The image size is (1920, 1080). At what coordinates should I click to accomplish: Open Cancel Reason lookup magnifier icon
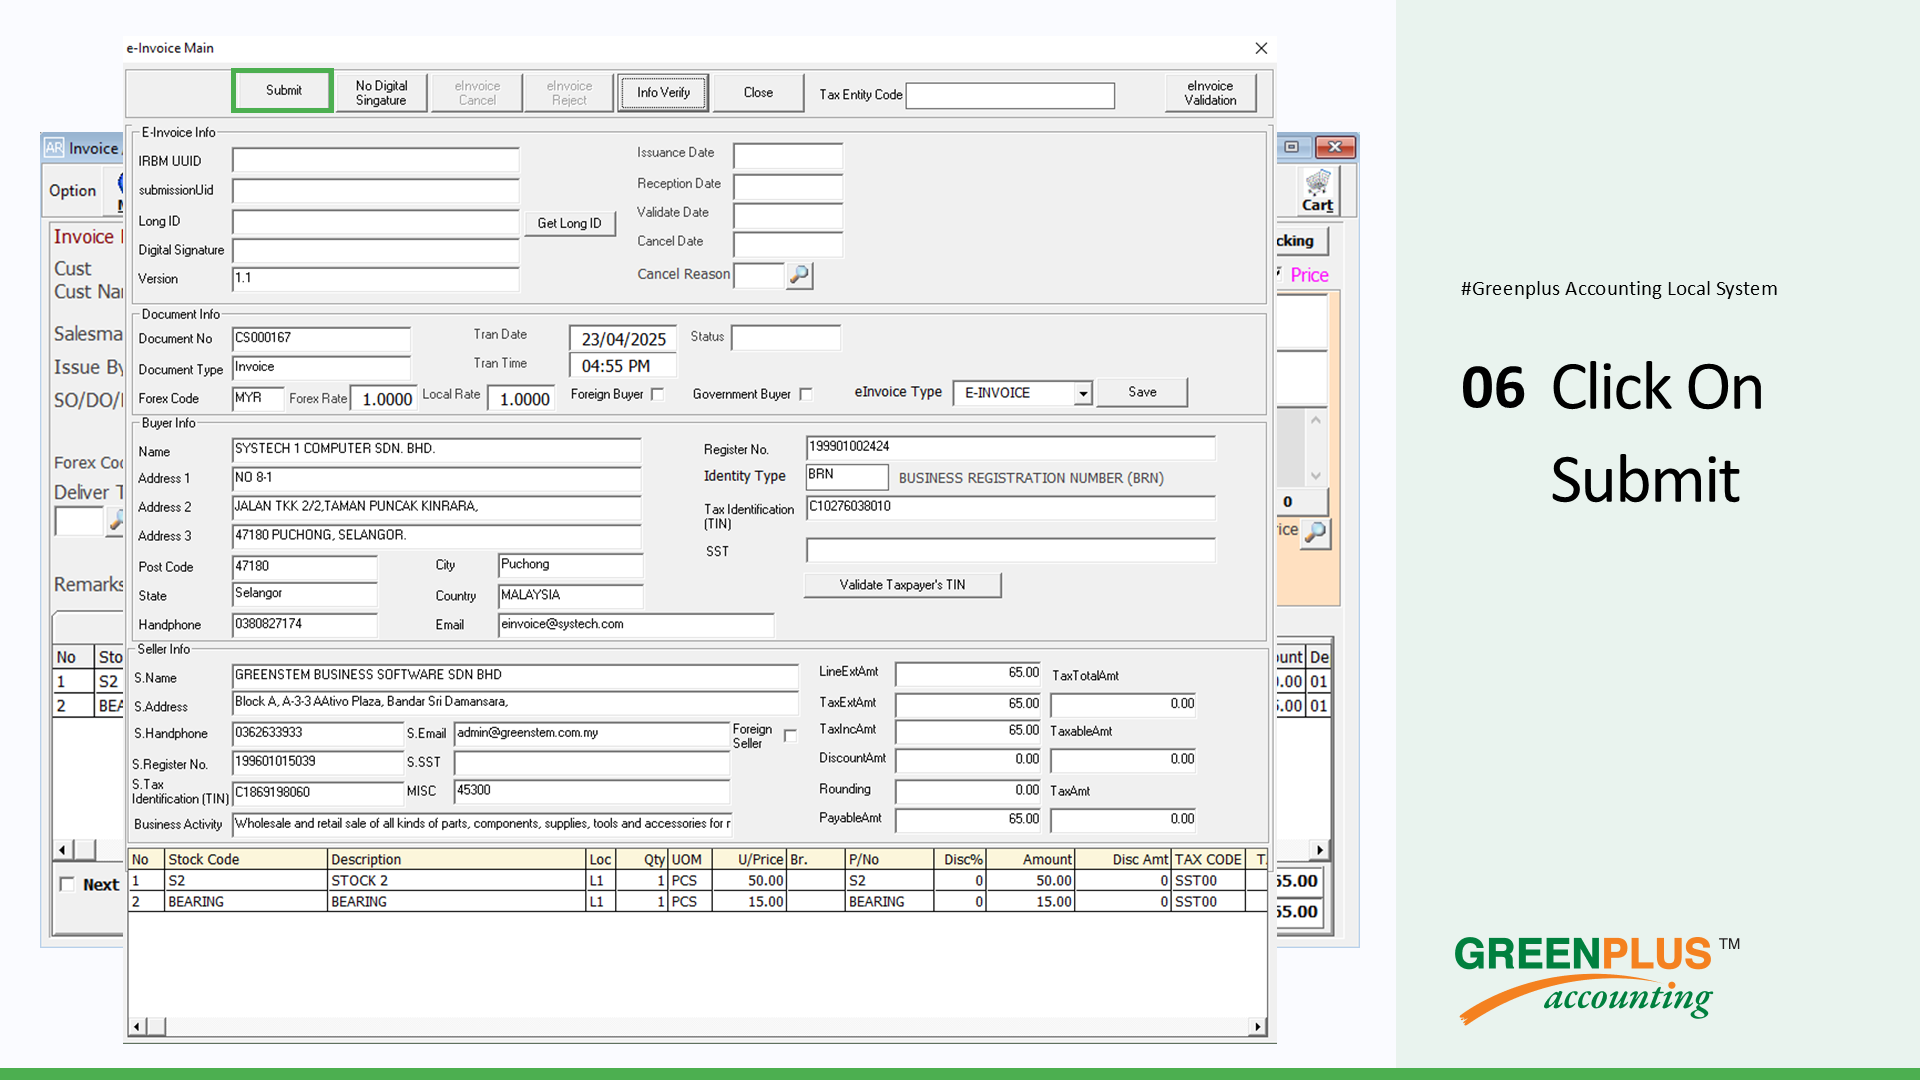point(799,275)
